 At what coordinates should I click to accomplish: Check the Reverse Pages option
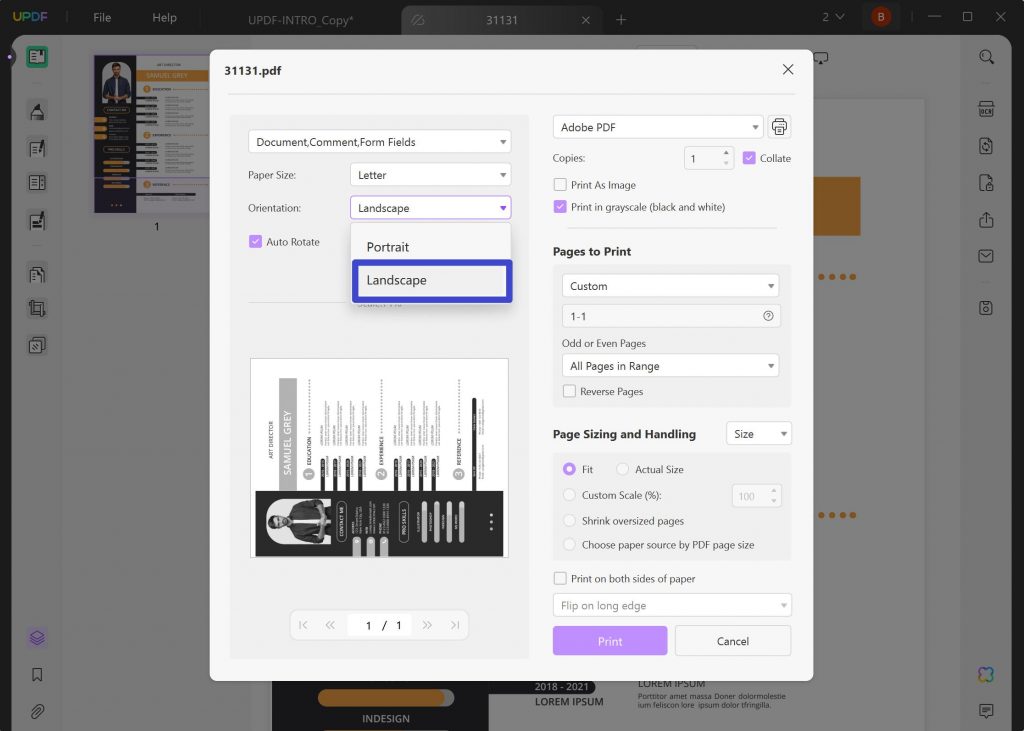569,392
